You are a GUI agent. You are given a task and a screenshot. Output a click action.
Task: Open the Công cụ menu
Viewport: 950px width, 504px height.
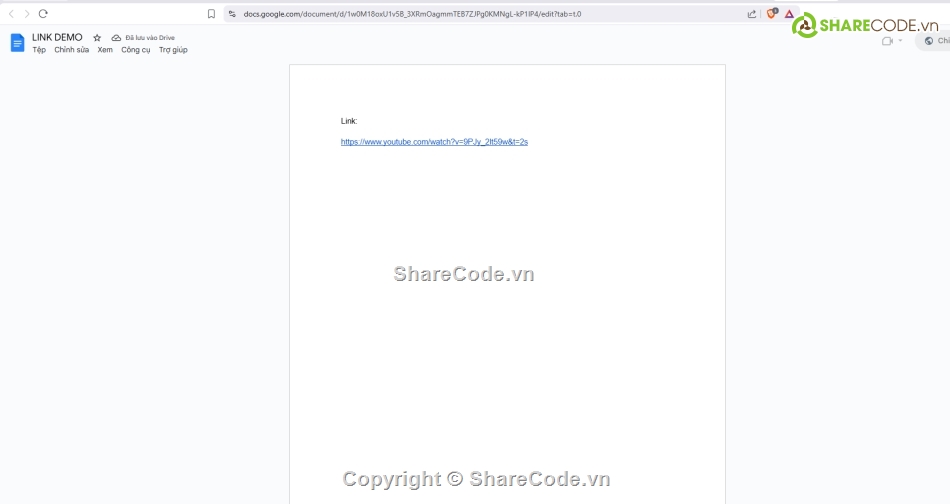pyautogui.click(x=136, y=50)
